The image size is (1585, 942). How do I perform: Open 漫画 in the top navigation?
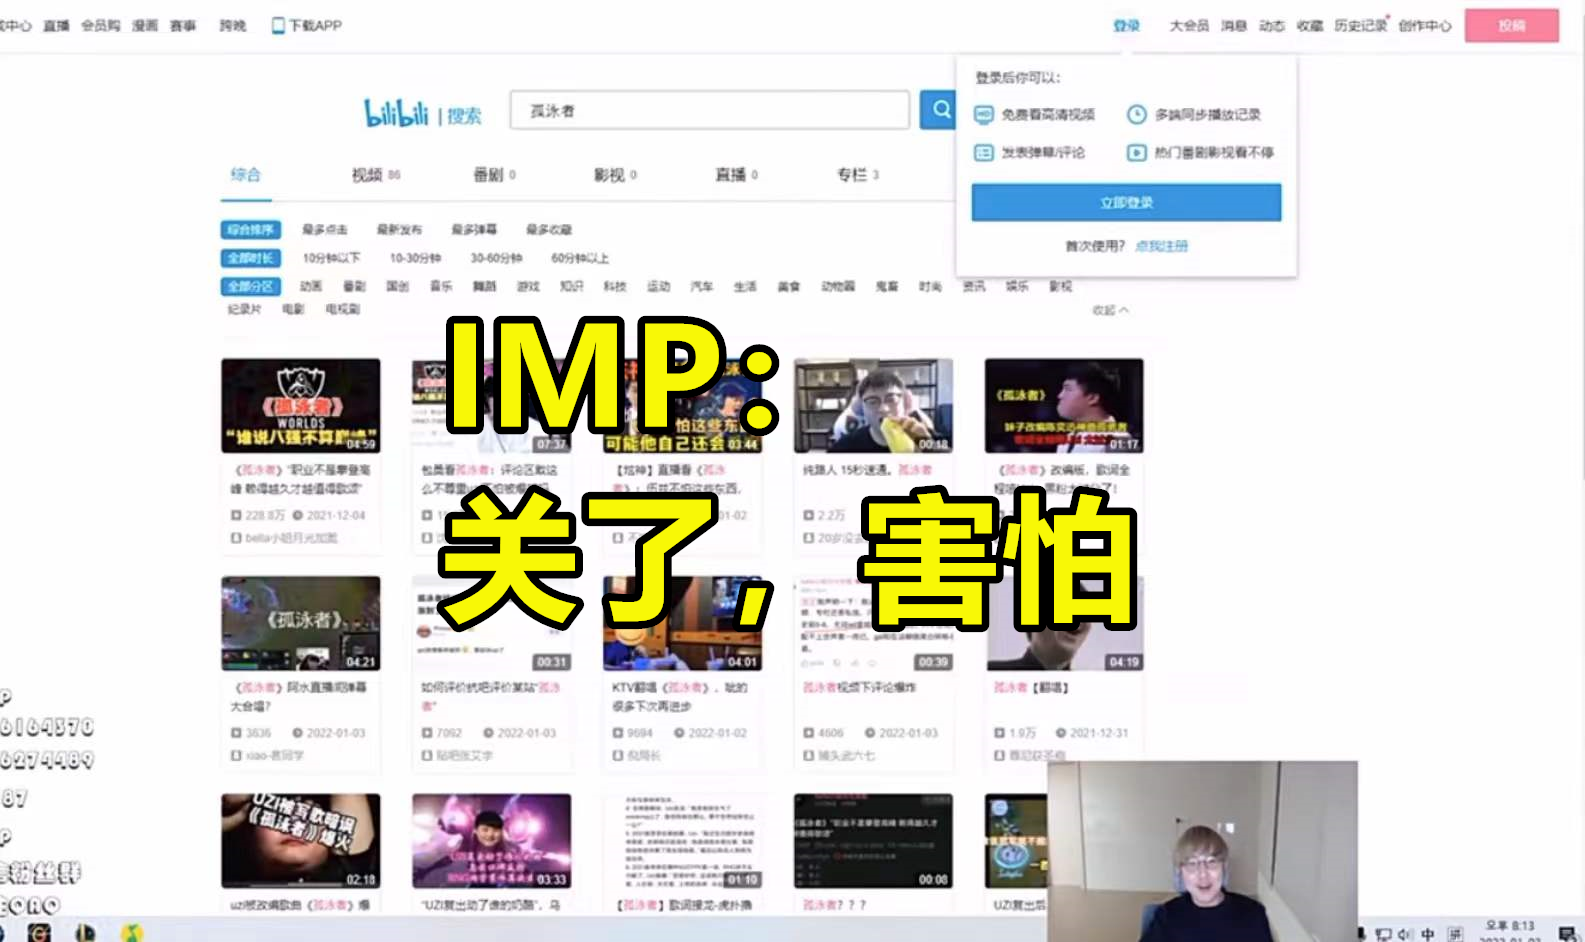[145, 25]
